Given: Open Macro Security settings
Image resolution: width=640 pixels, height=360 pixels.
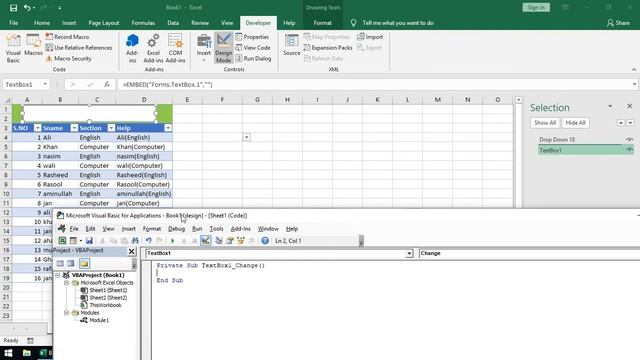Looking at the screenshot, I should tap(69, 58).
